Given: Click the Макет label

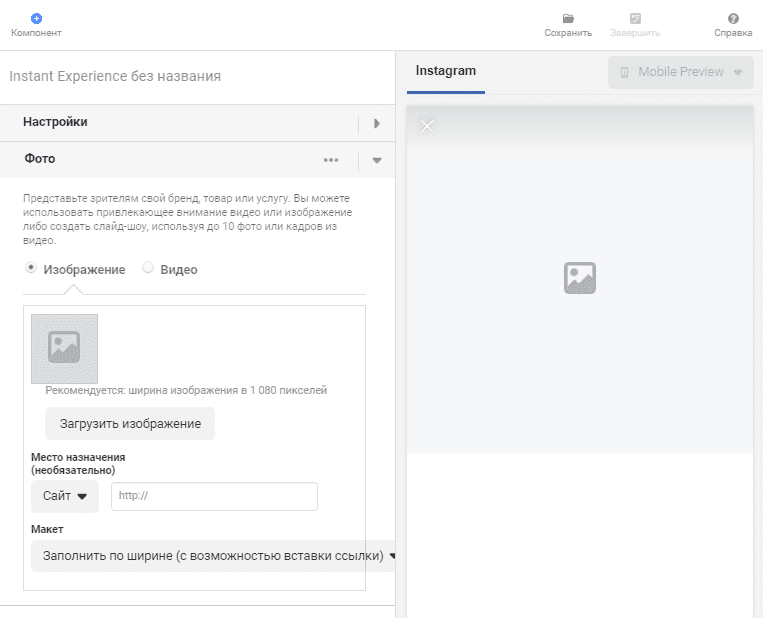Looking at the screenshot, I should point(47,529).
